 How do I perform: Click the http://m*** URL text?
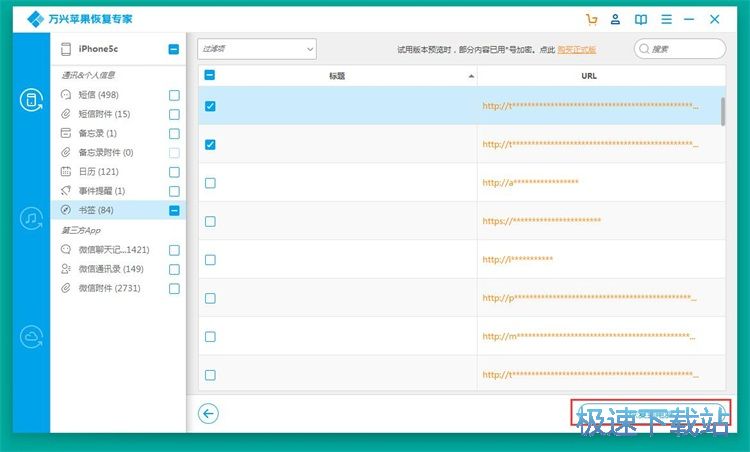tap(589, 336)
